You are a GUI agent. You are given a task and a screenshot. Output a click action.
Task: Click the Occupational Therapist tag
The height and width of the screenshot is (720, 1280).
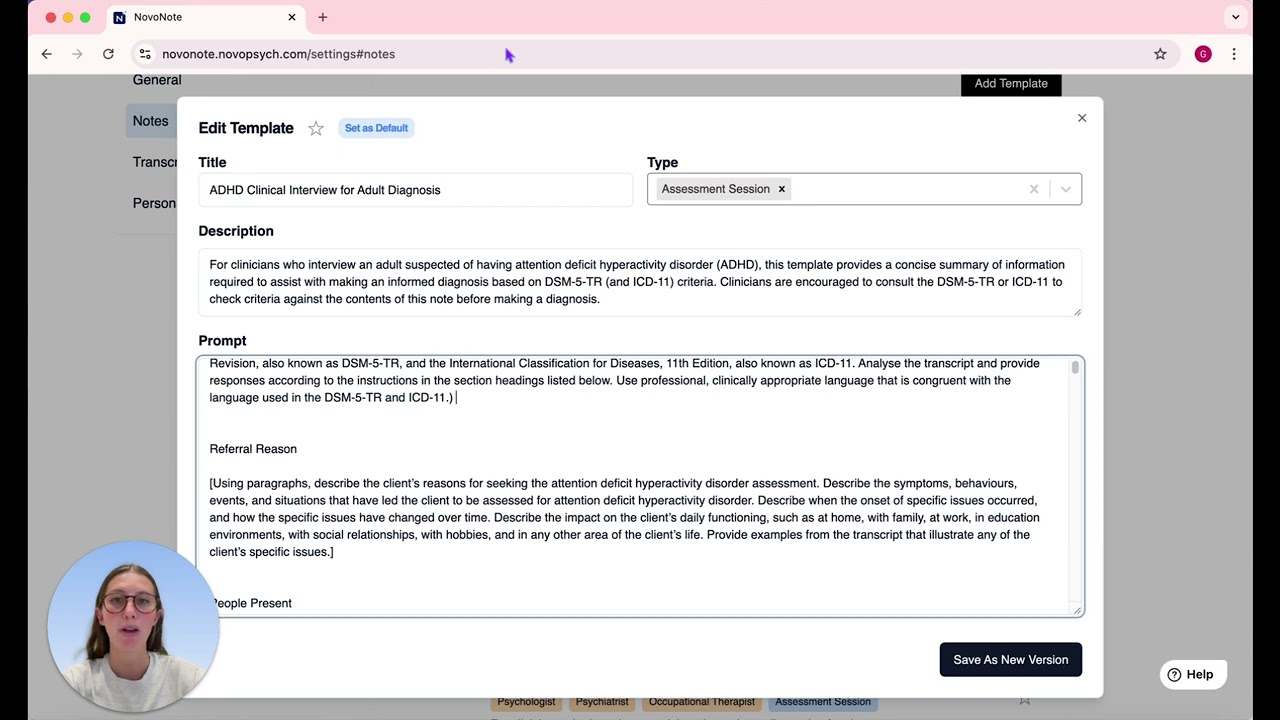pos(702,702)
